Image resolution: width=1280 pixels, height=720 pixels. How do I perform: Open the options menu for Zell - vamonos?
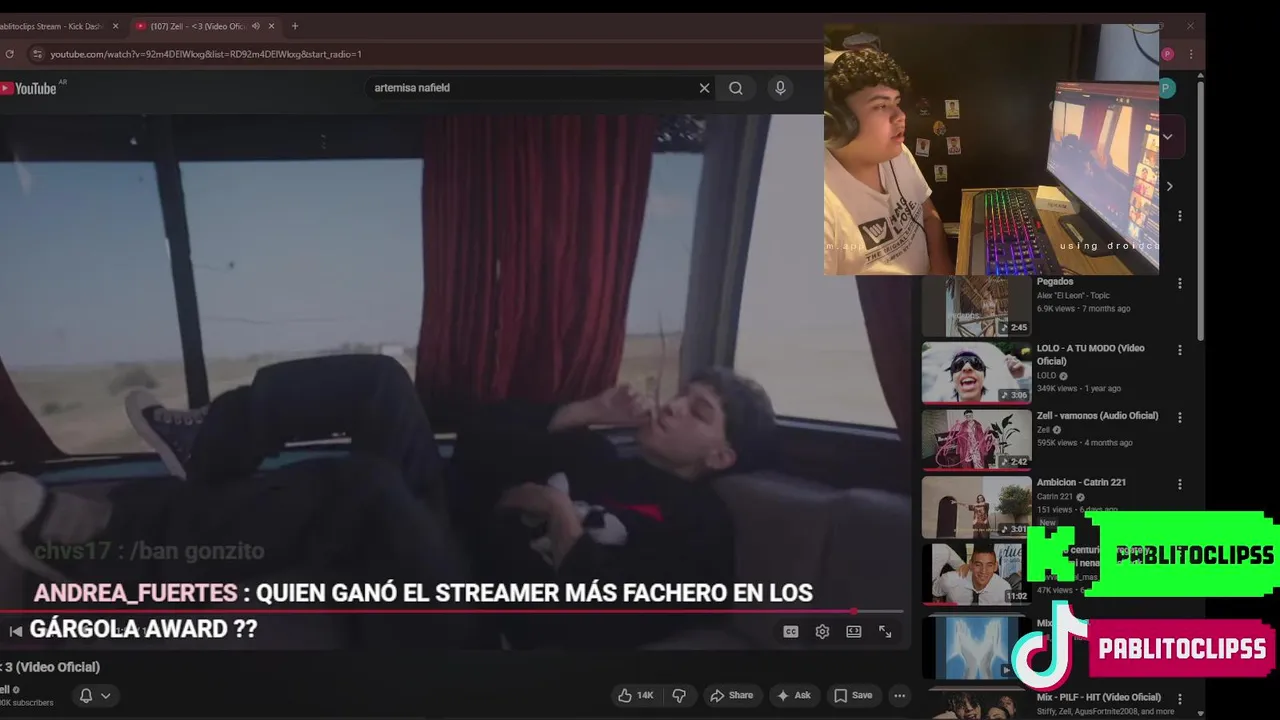coord(1180,417)
